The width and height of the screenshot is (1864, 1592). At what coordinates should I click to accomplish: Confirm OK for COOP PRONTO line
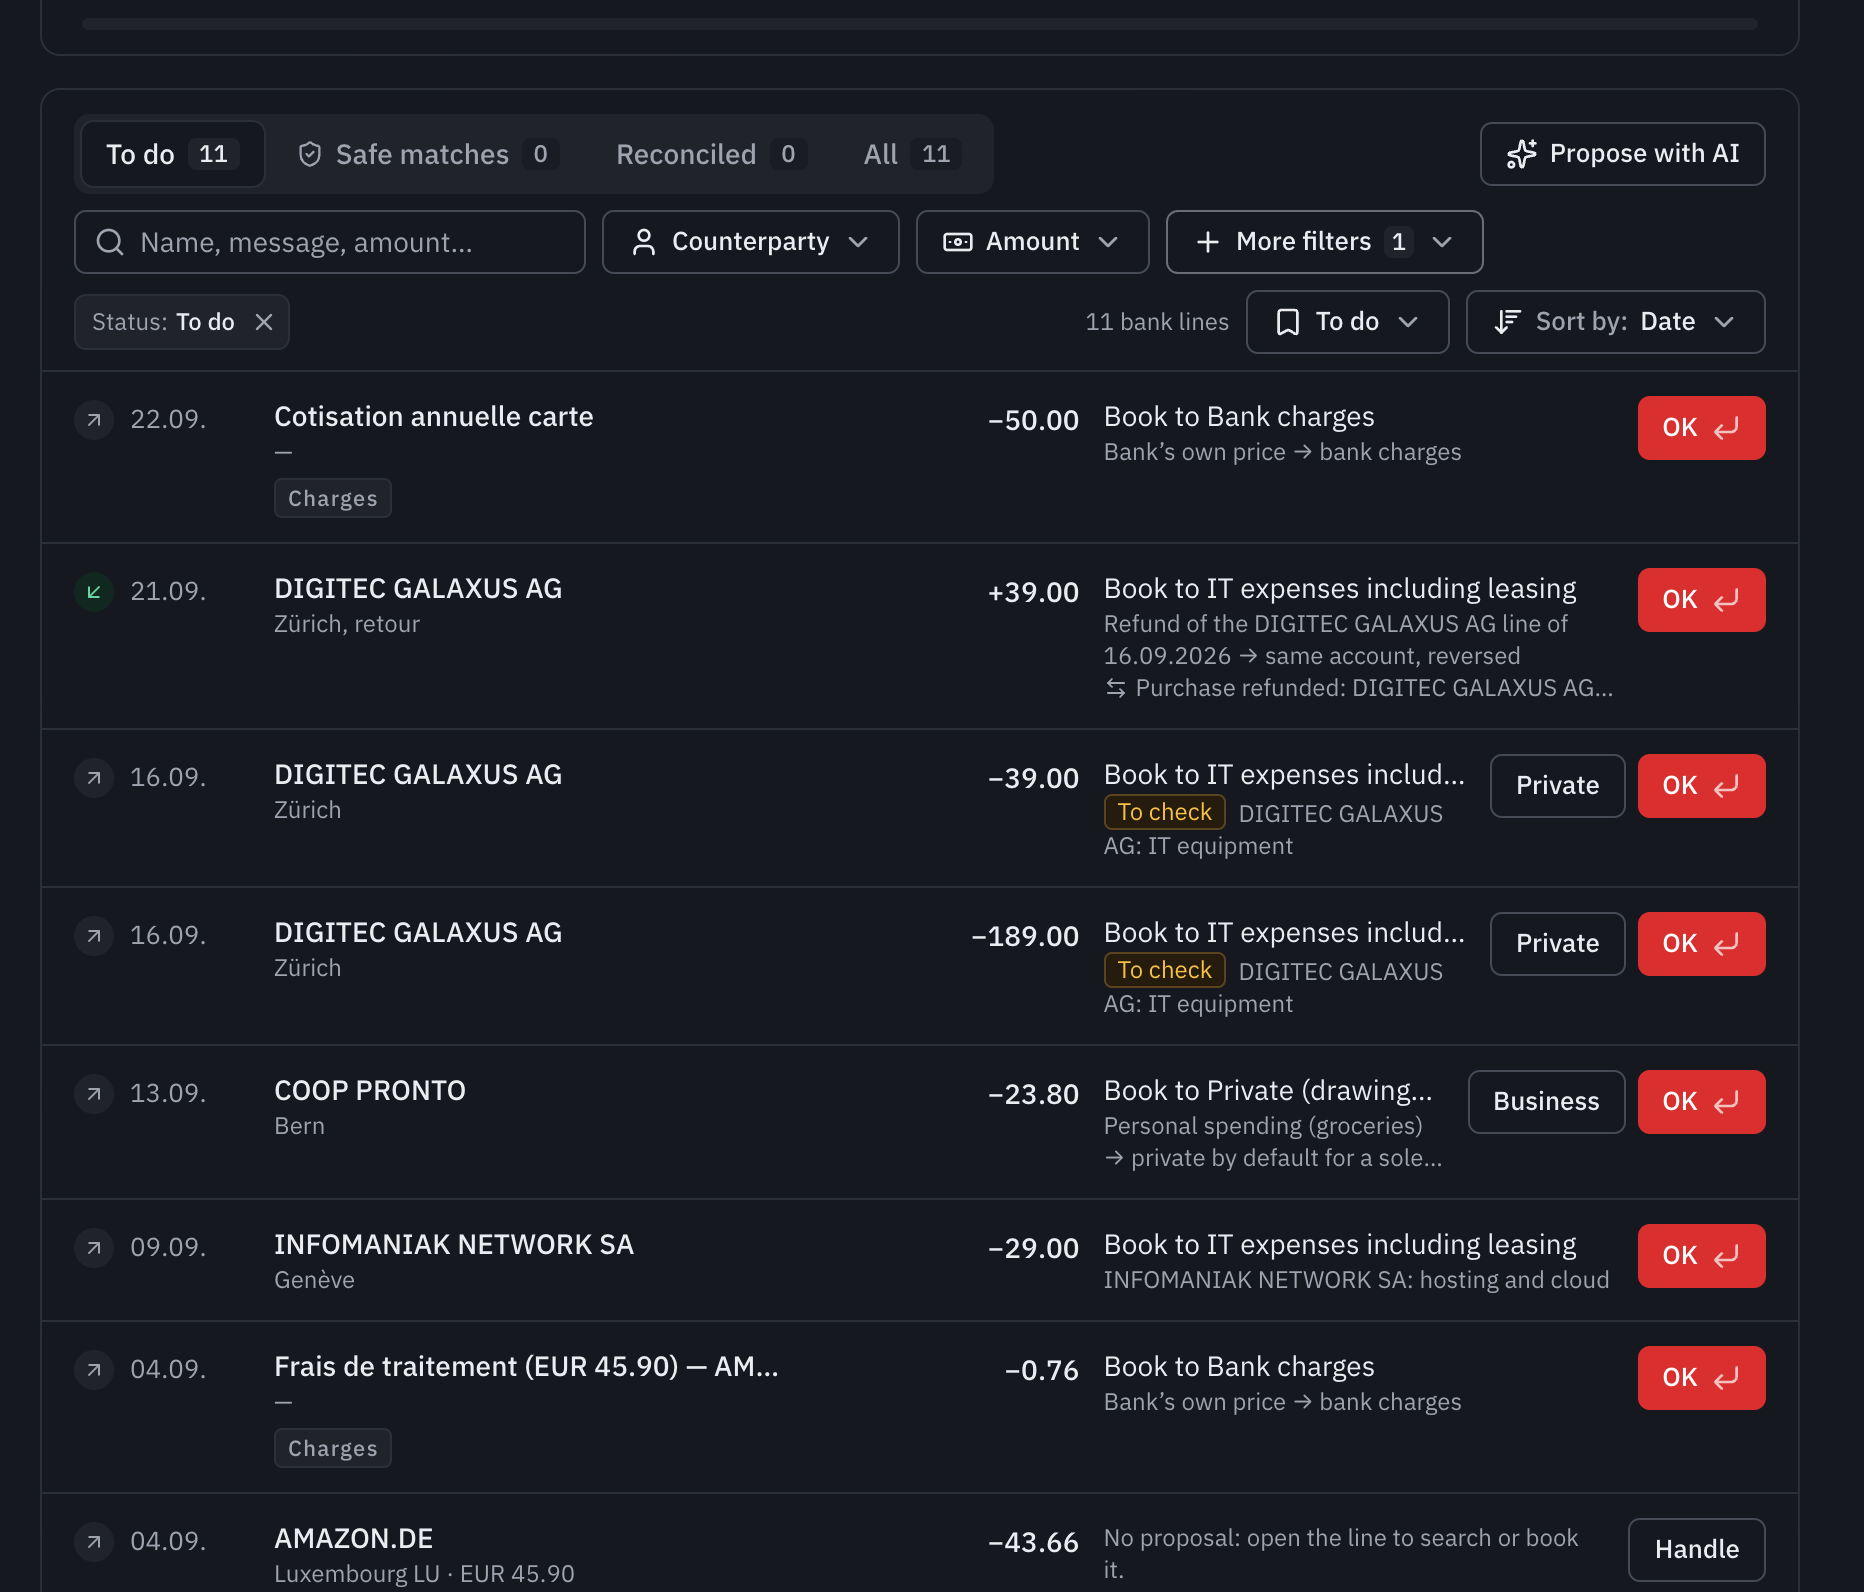1702,1102
